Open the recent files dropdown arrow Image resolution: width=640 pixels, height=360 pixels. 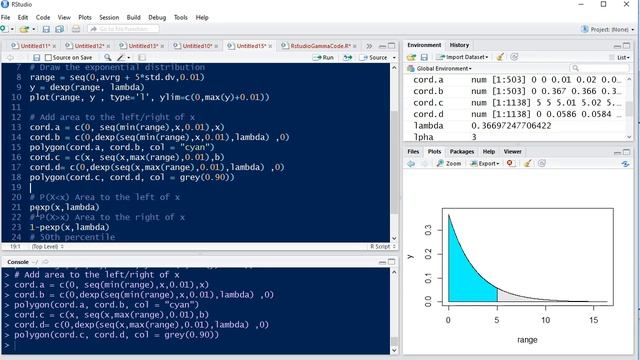pyautogui.click(x=33, y=29)
